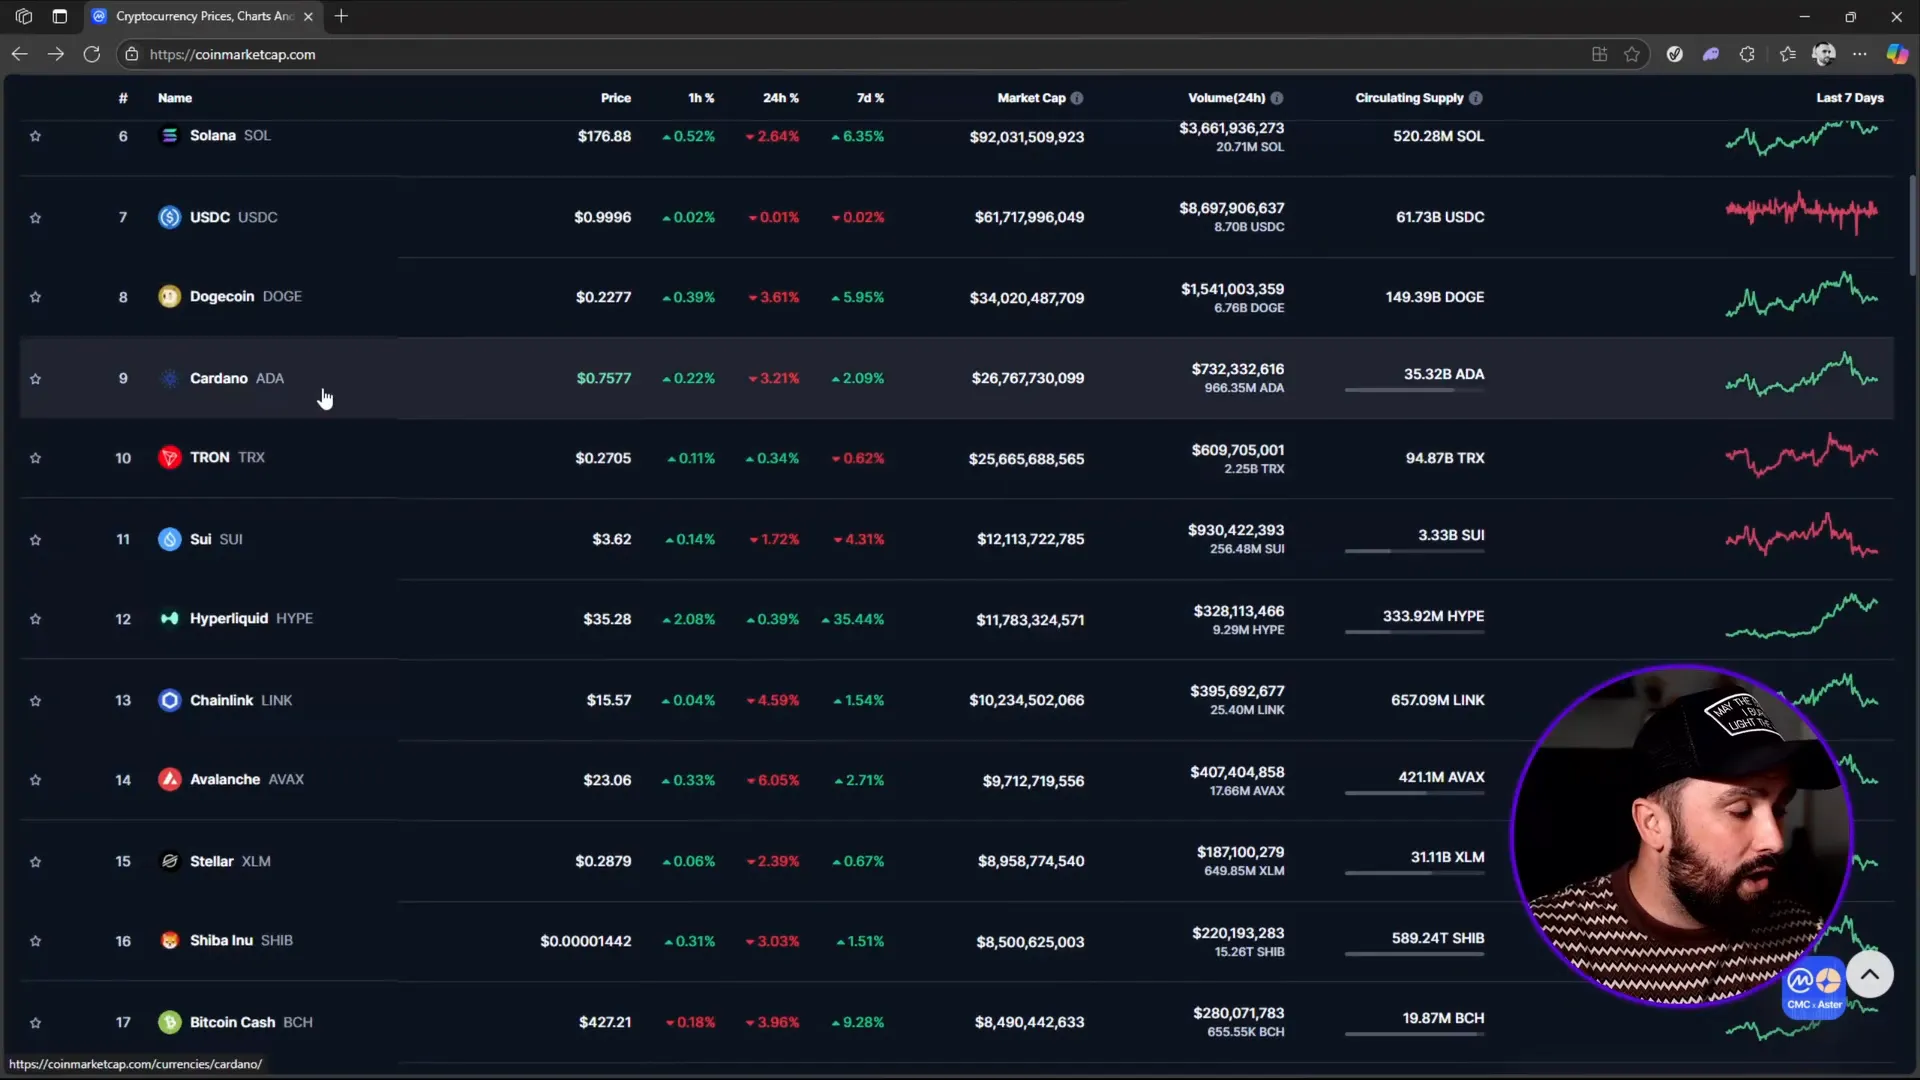Click the browser address bar URL

[x=232, y=54]
